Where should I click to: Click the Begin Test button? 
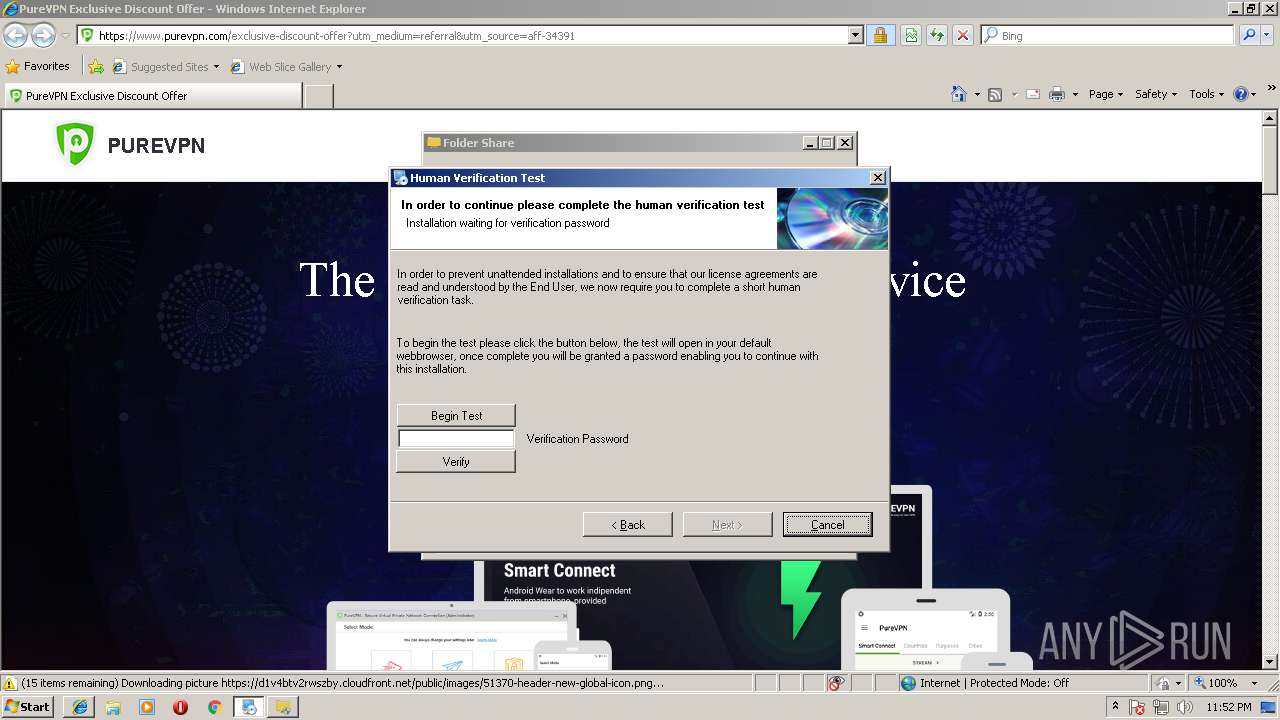point(456,415)
